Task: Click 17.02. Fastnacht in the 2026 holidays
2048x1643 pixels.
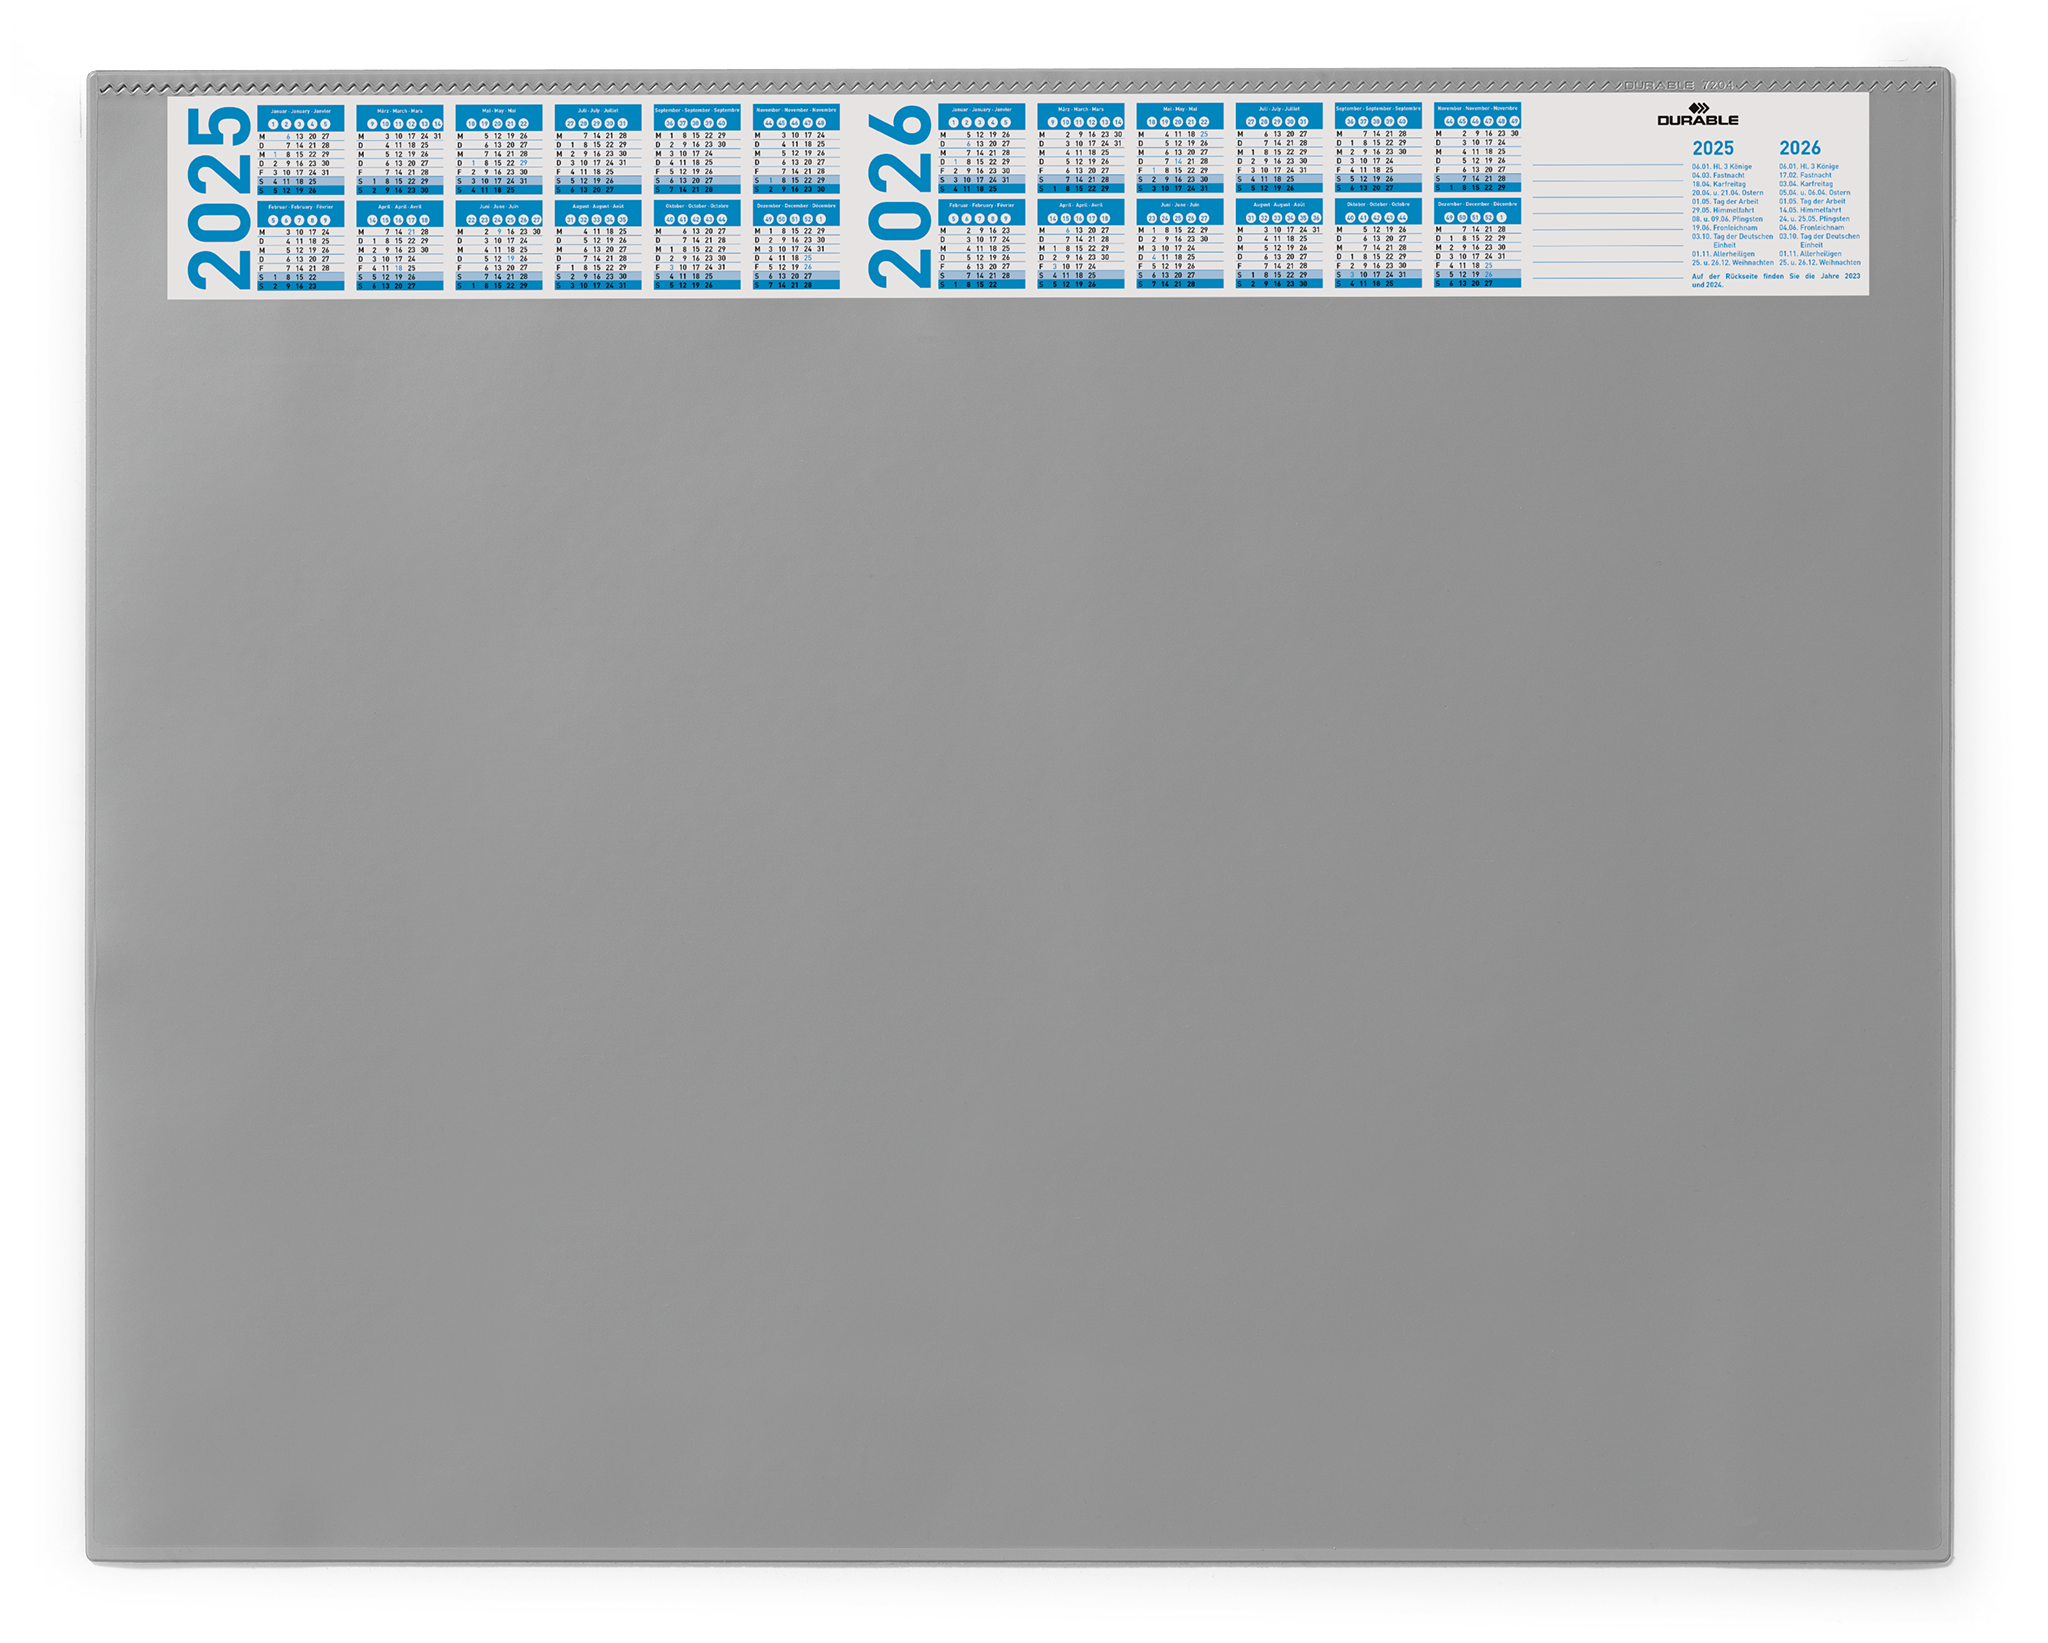Action: [x=1805, y=175]
